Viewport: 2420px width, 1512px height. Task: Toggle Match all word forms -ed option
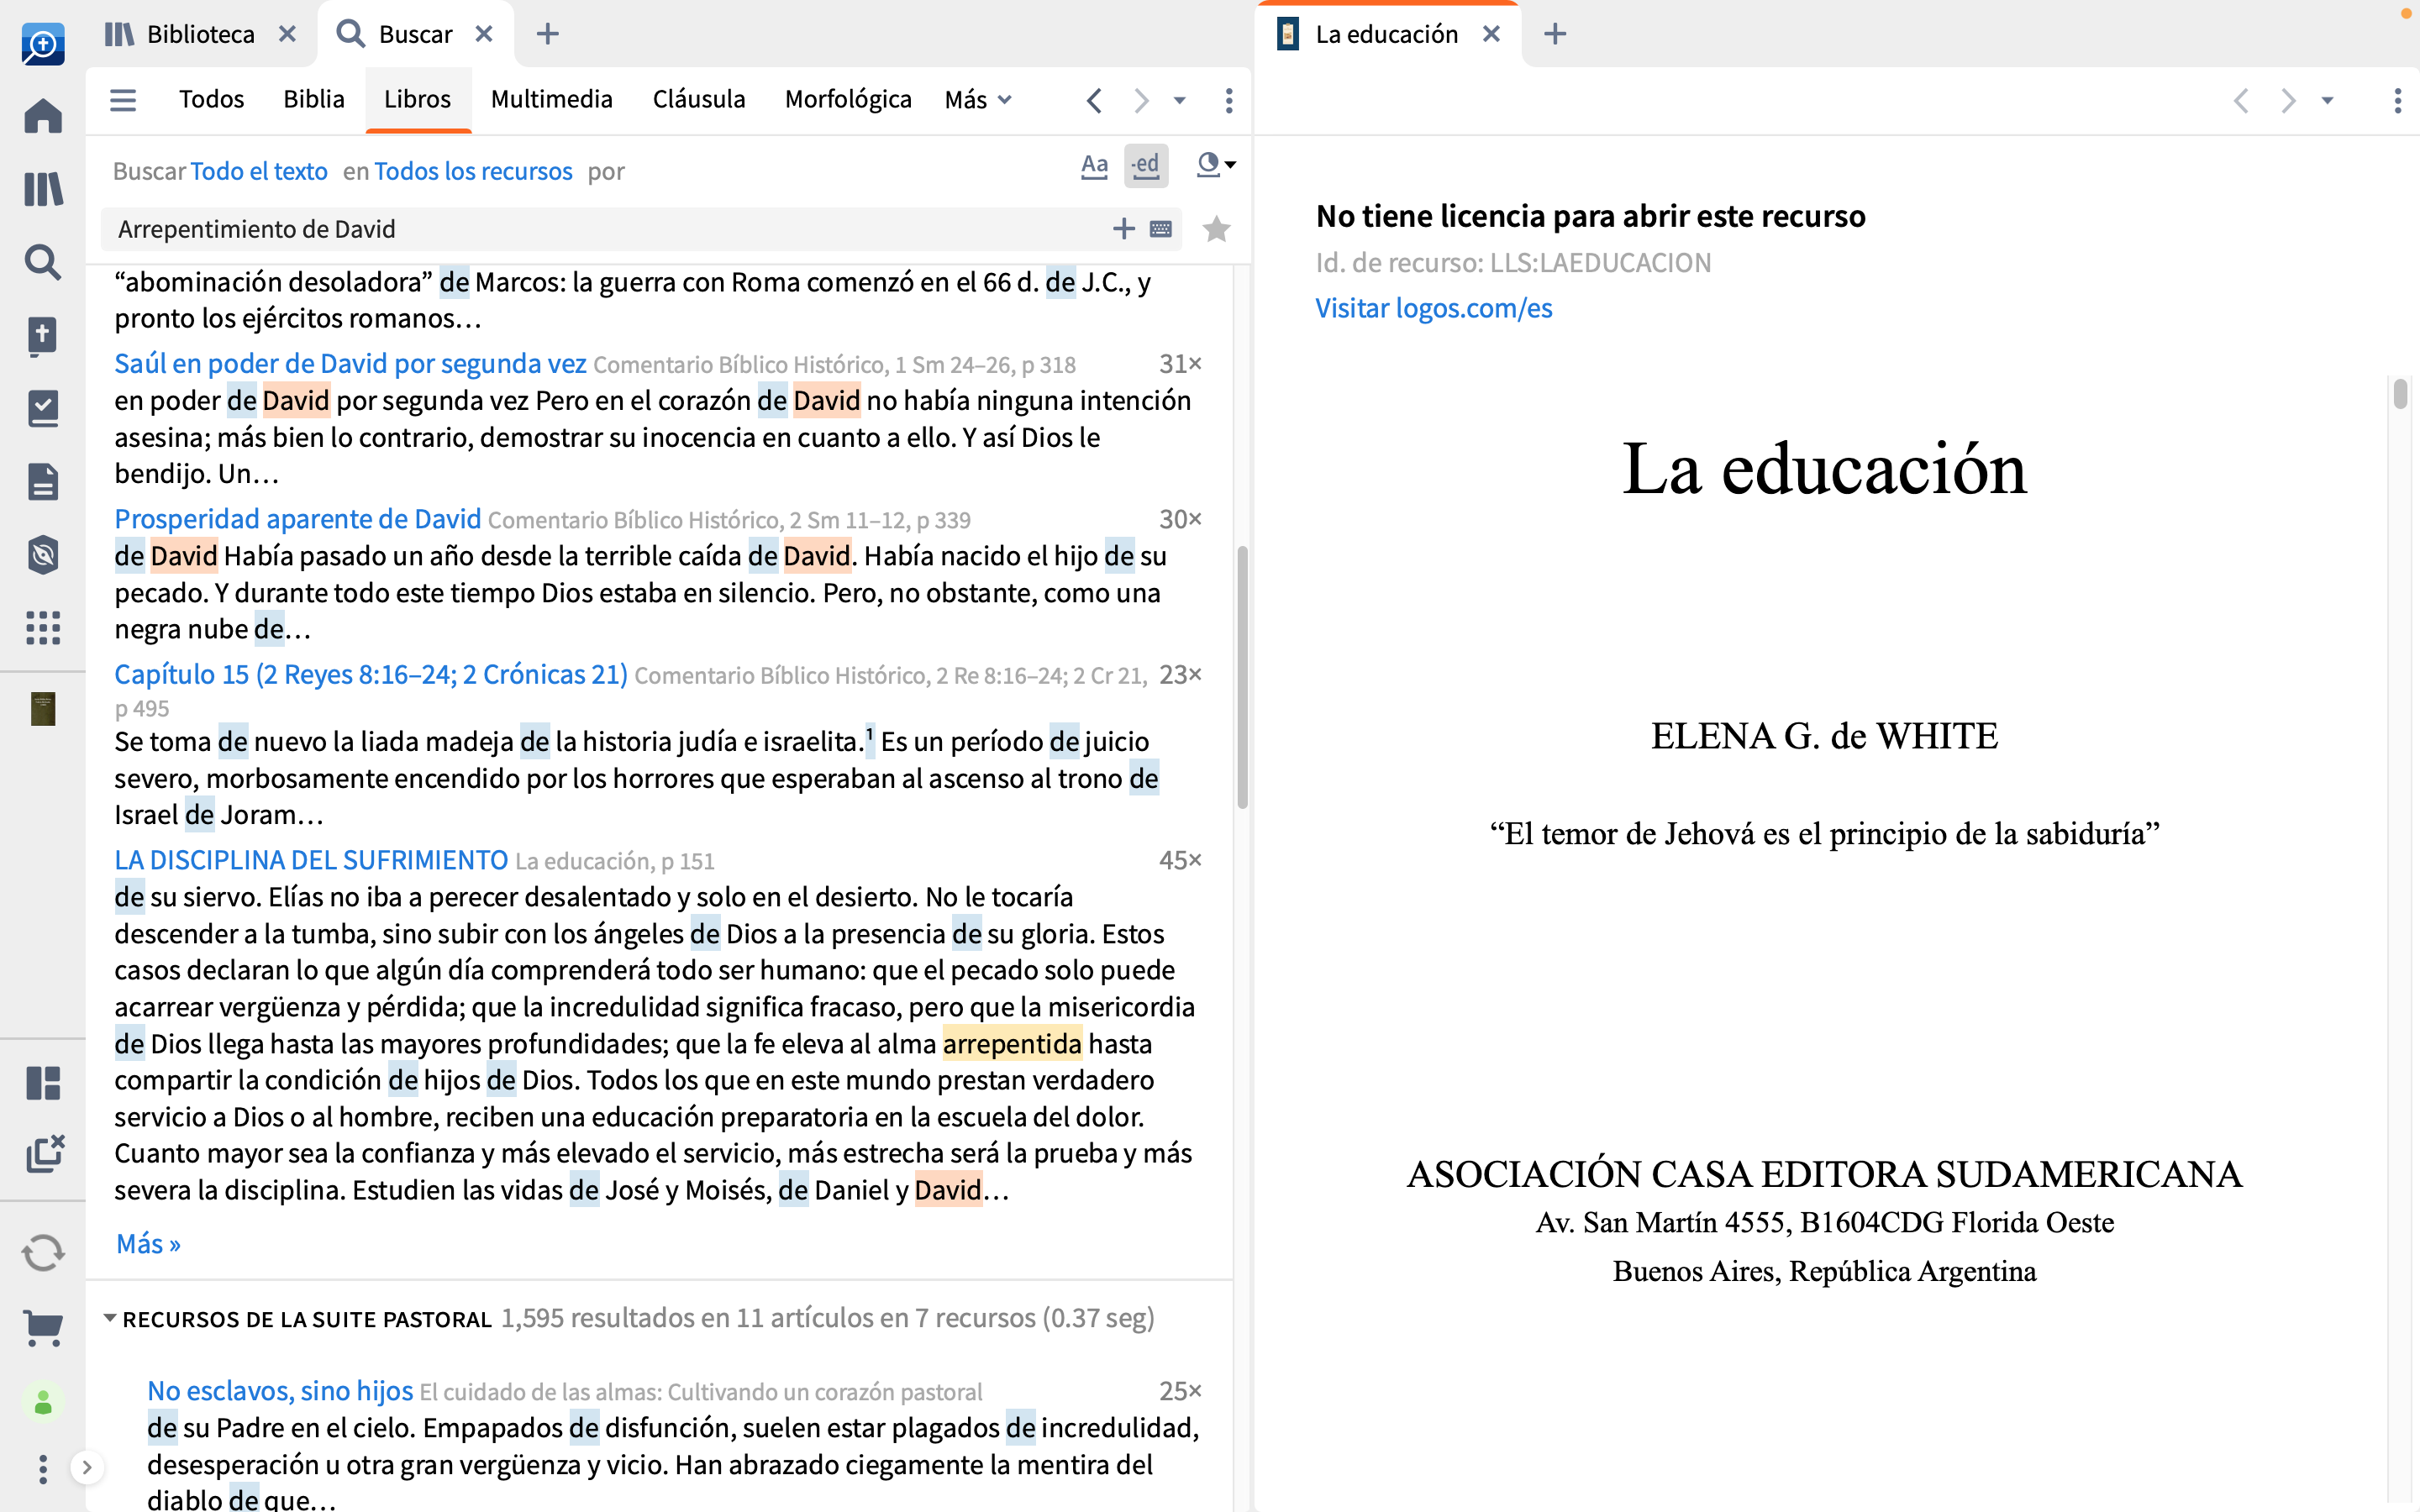point(1146,165)
